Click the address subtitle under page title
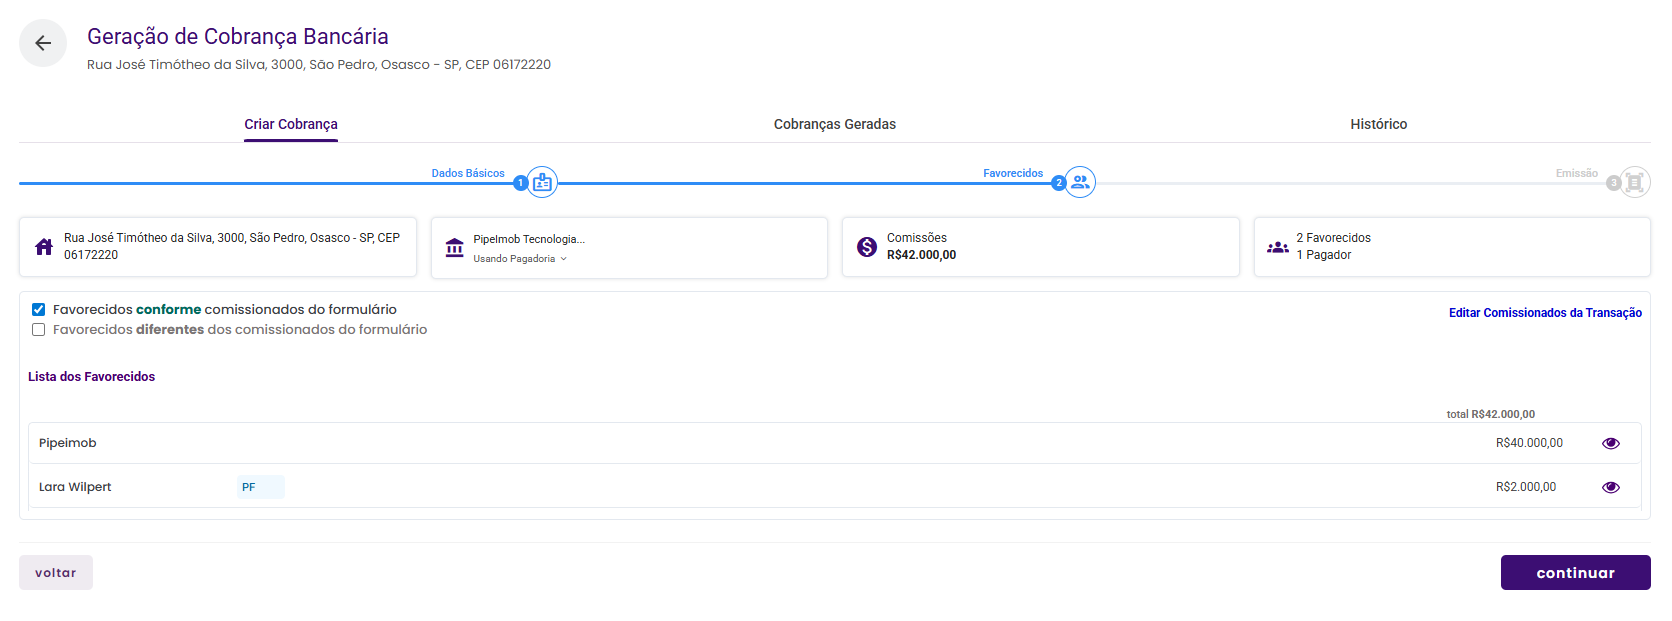 pos(319,64)
